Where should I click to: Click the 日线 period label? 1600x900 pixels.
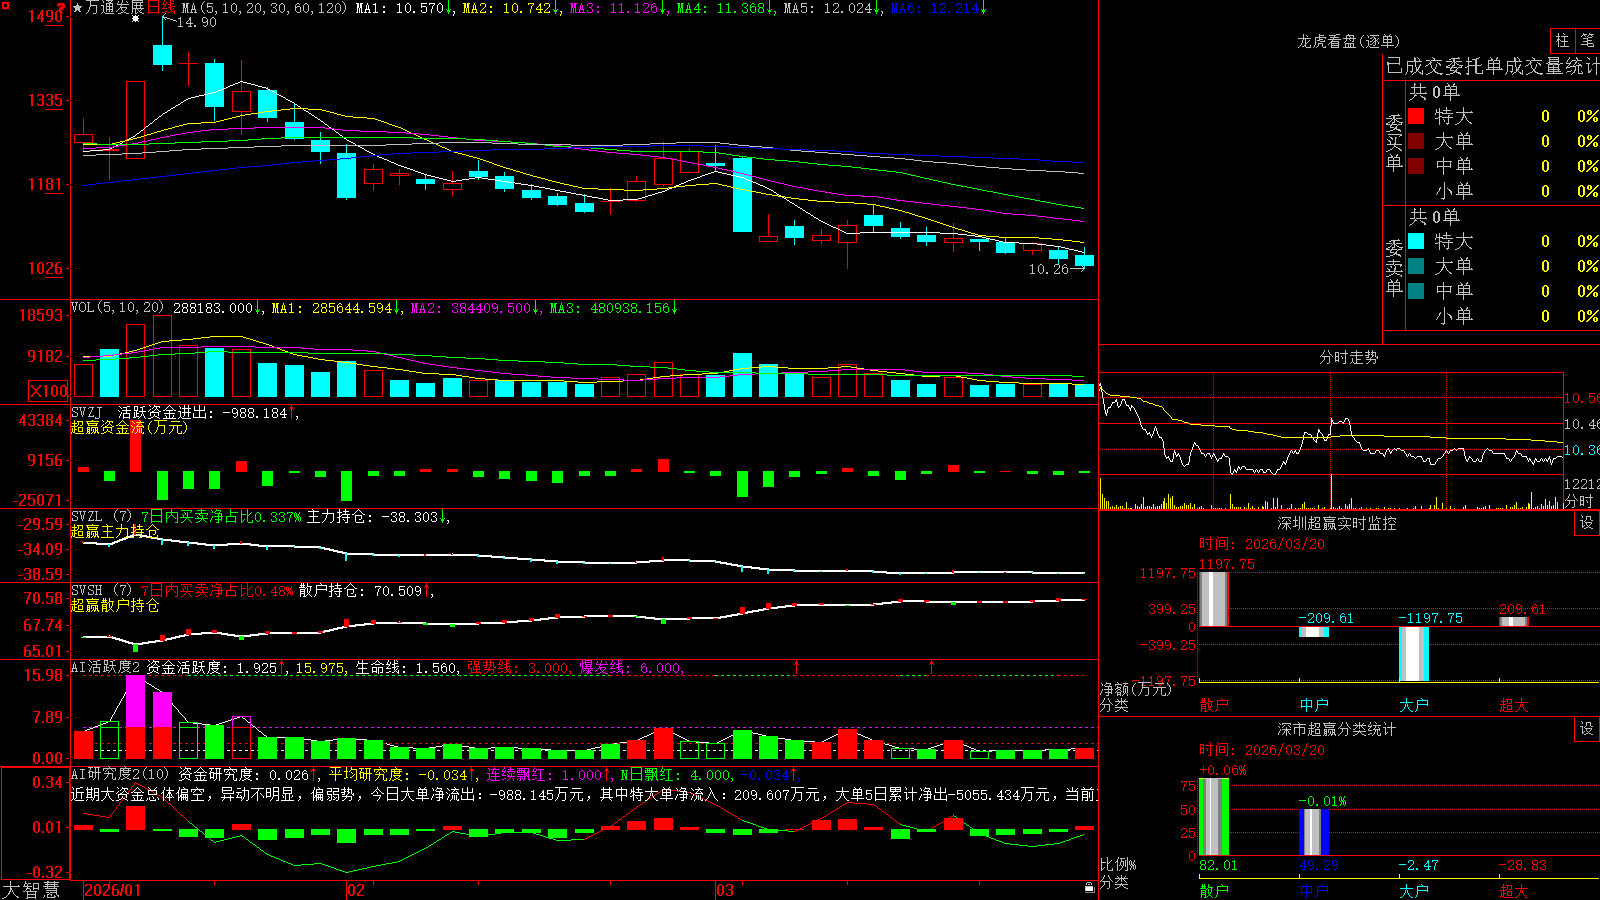[161, 8]
